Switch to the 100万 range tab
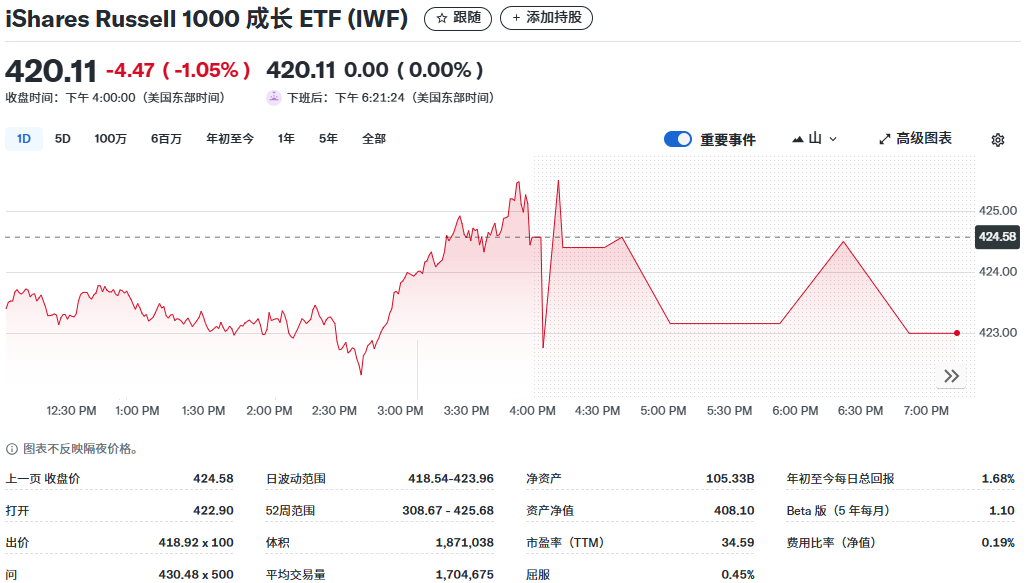The height and width of the screenshot is (583, 1027). pyautogui.click(x=110, y=139)
